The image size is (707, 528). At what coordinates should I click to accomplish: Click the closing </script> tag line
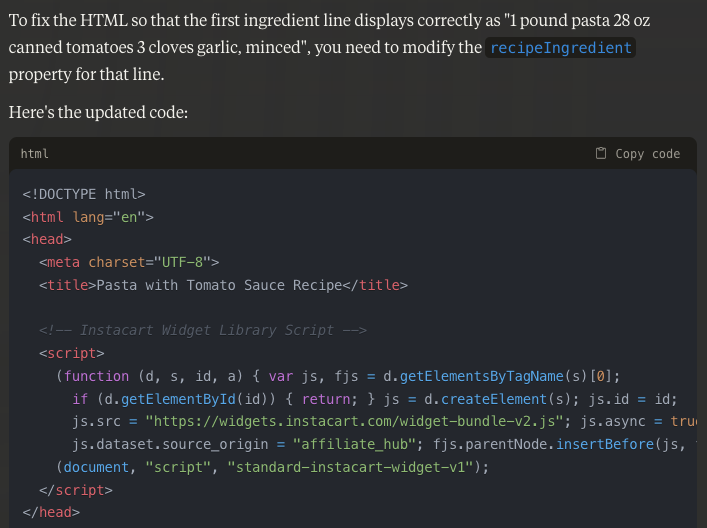point(76,490)
